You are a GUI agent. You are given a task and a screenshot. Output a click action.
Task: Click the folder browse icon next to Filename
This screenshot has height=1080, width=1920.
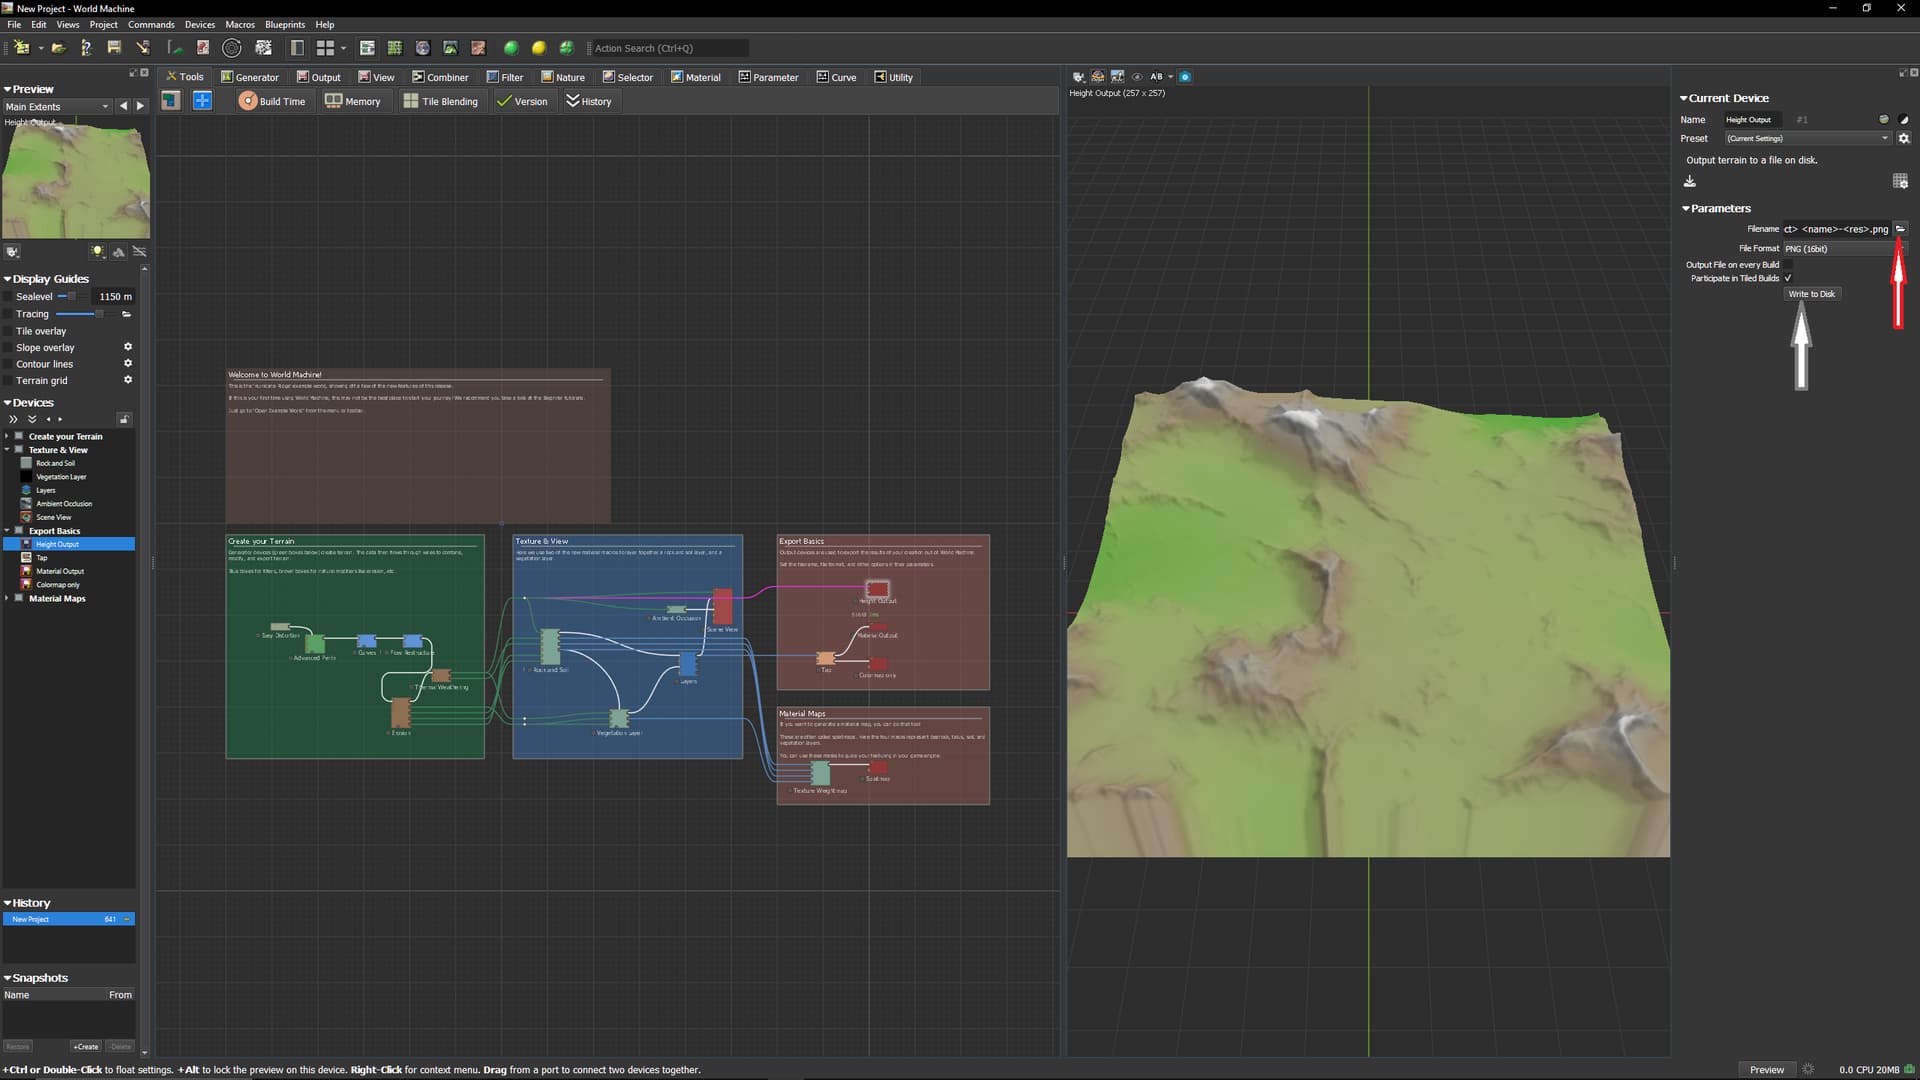click(1900, 229)
